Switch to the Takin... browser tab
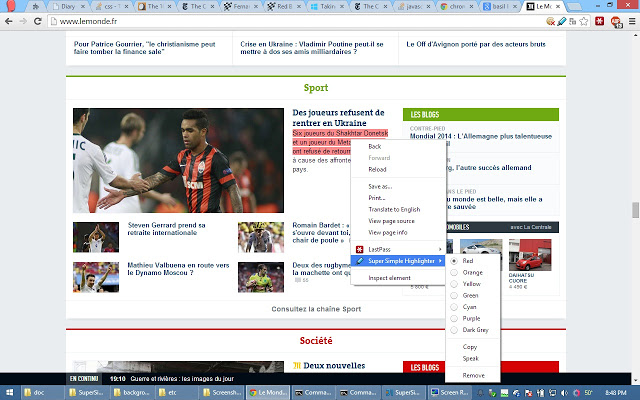640x400 pixels. tap(327, 7)
